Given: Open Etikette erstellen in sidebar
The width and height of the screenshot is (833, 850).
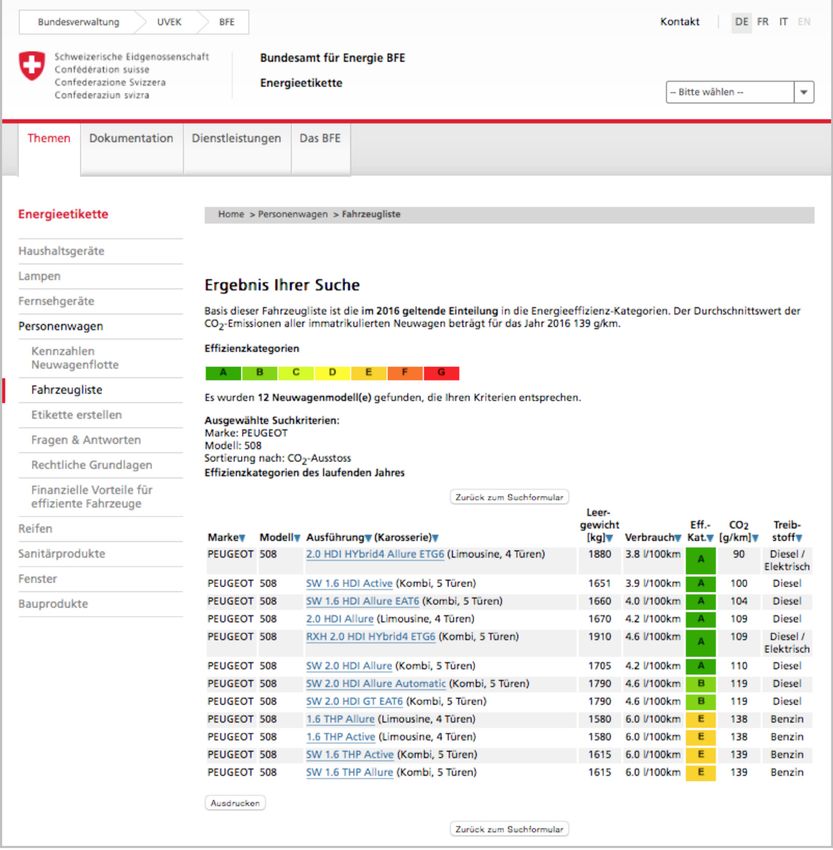Looking at the screenshot, I should click(76, 415).
